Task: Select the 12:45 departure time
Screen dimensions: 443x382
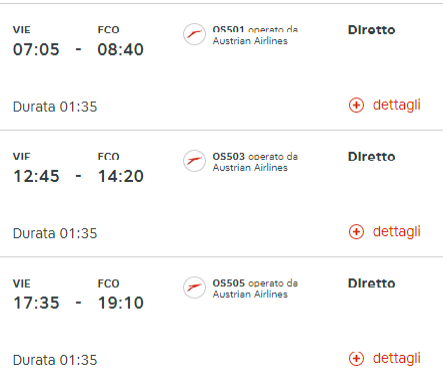Action: 36,176
